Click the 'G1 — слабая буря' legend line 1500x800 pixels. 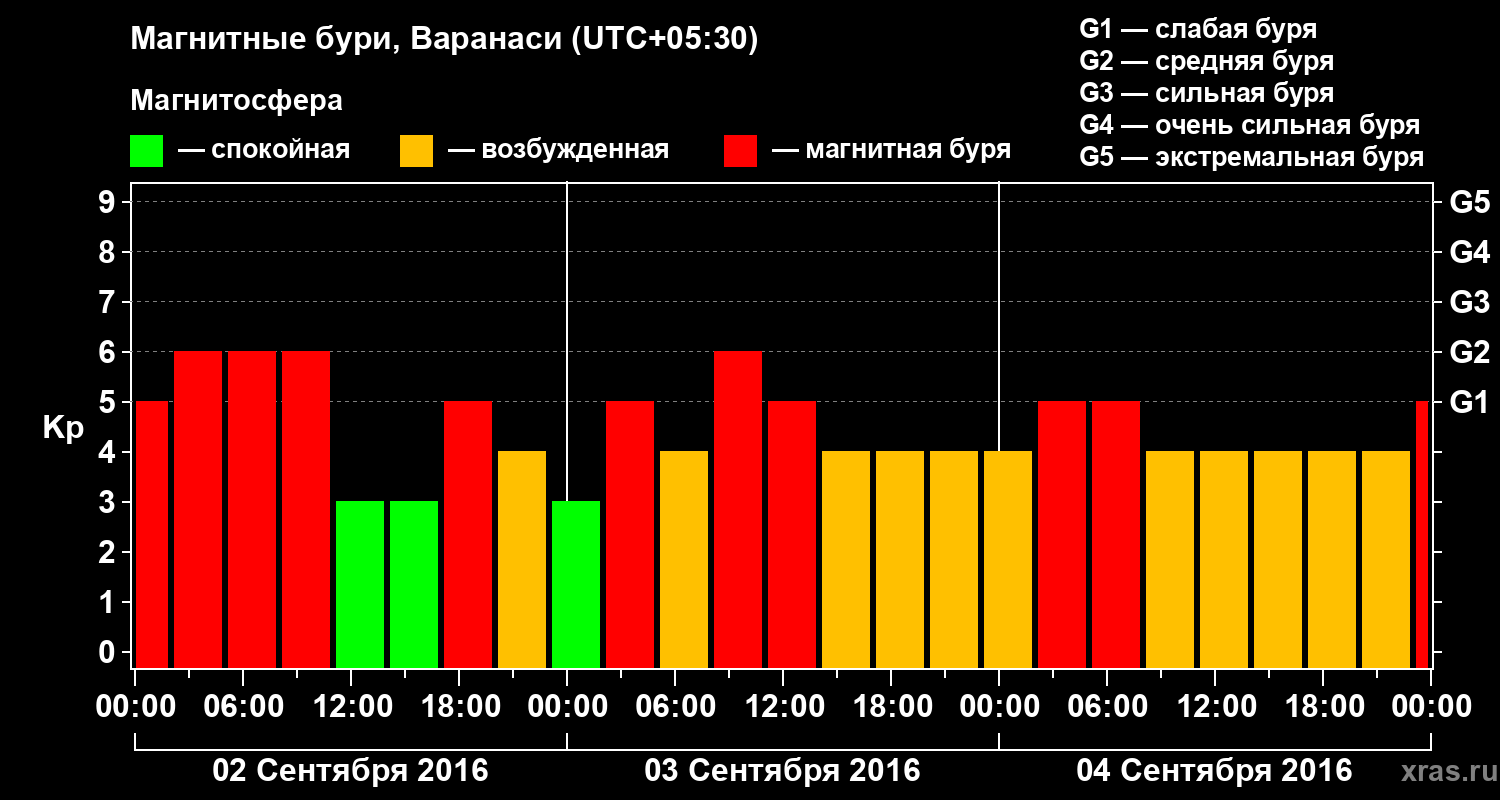pos(1198,28)
